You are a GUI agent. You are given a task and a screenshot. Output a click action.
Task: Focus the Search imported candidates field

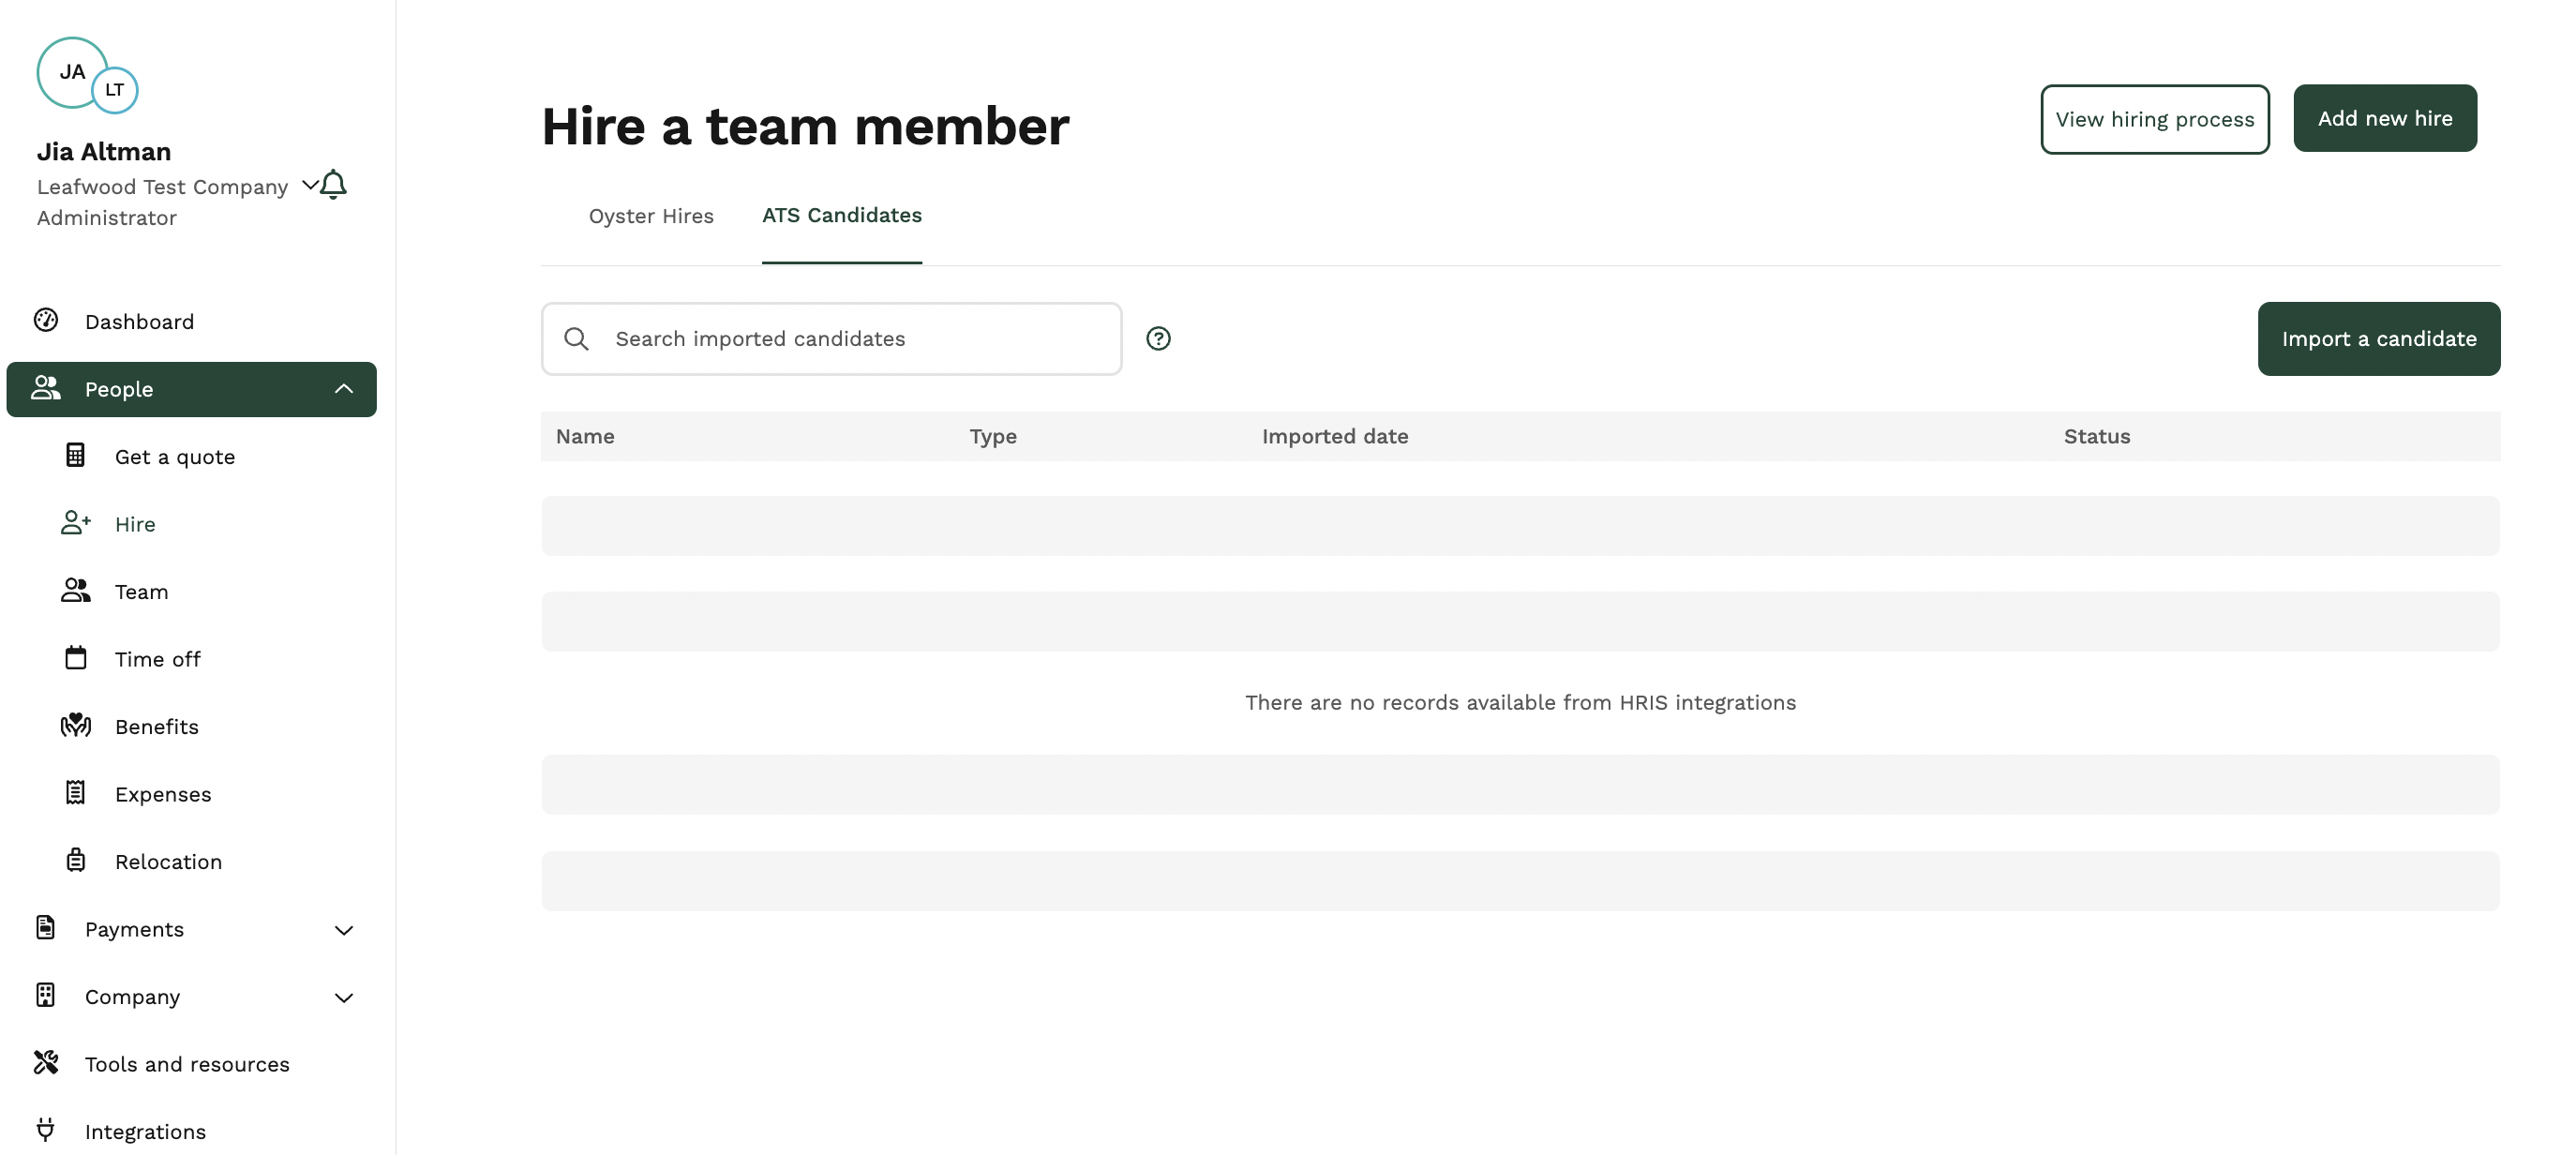click(831, 339)
